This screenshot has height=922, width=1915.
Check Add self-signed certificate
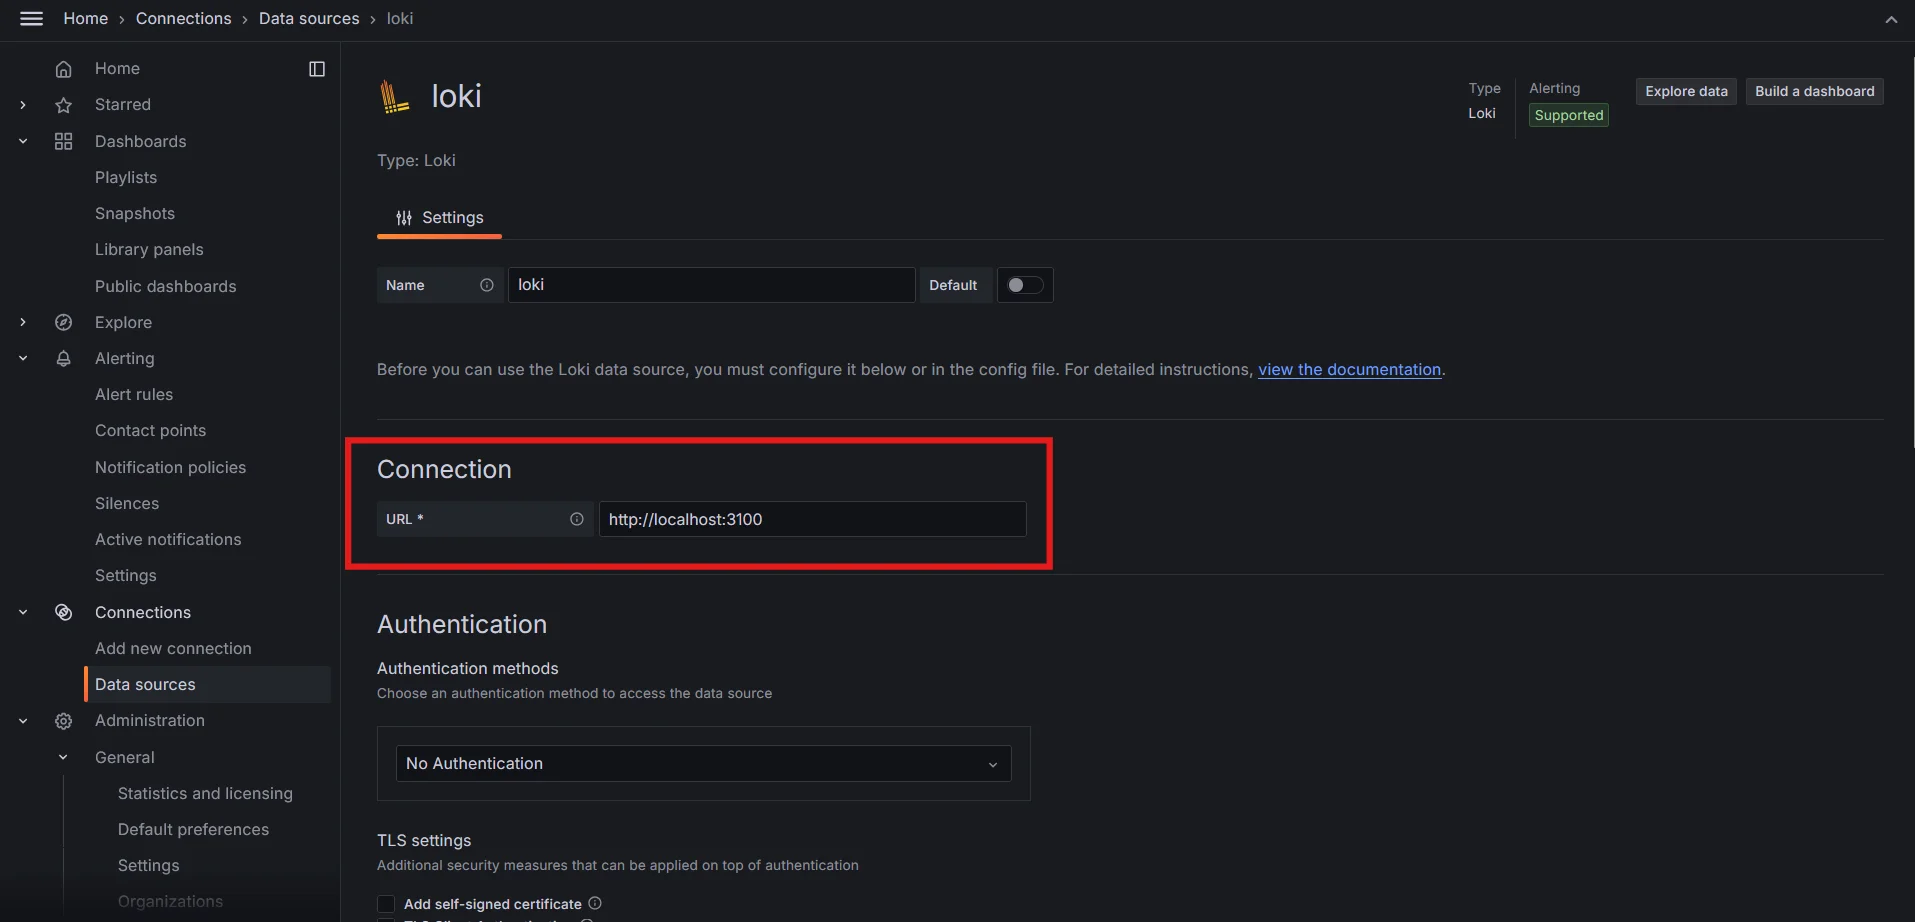coord(386,903)
